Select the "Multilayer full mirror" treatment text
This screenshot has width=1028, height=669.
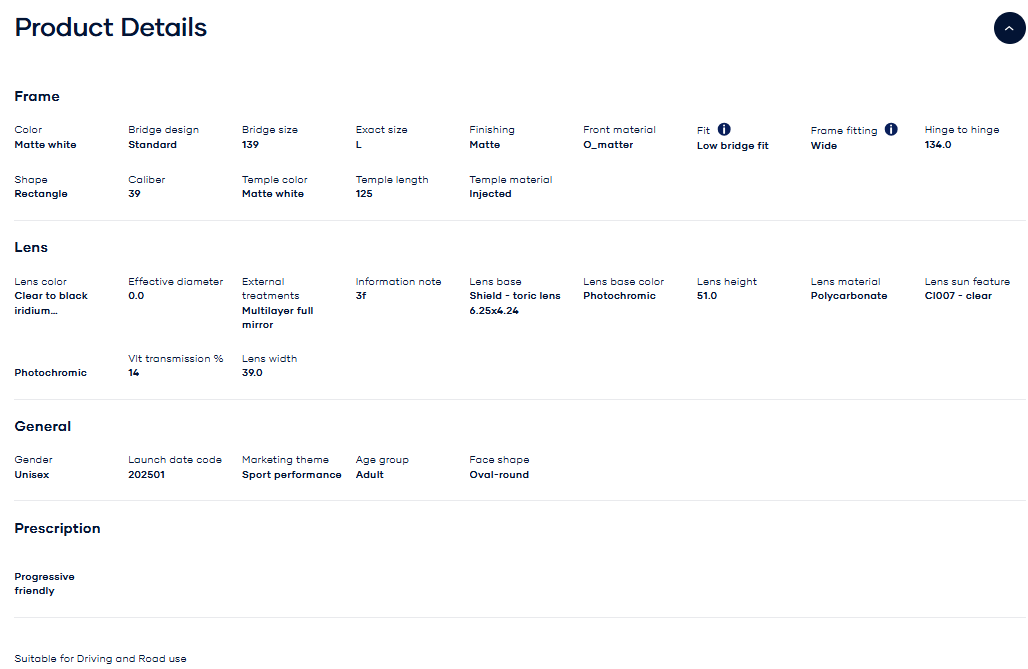point(277,318)
